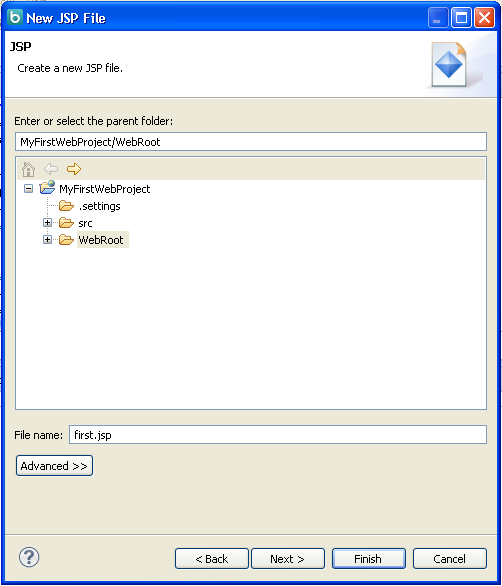
Task: Go to Next wizard page
Action: coord(288,559)
